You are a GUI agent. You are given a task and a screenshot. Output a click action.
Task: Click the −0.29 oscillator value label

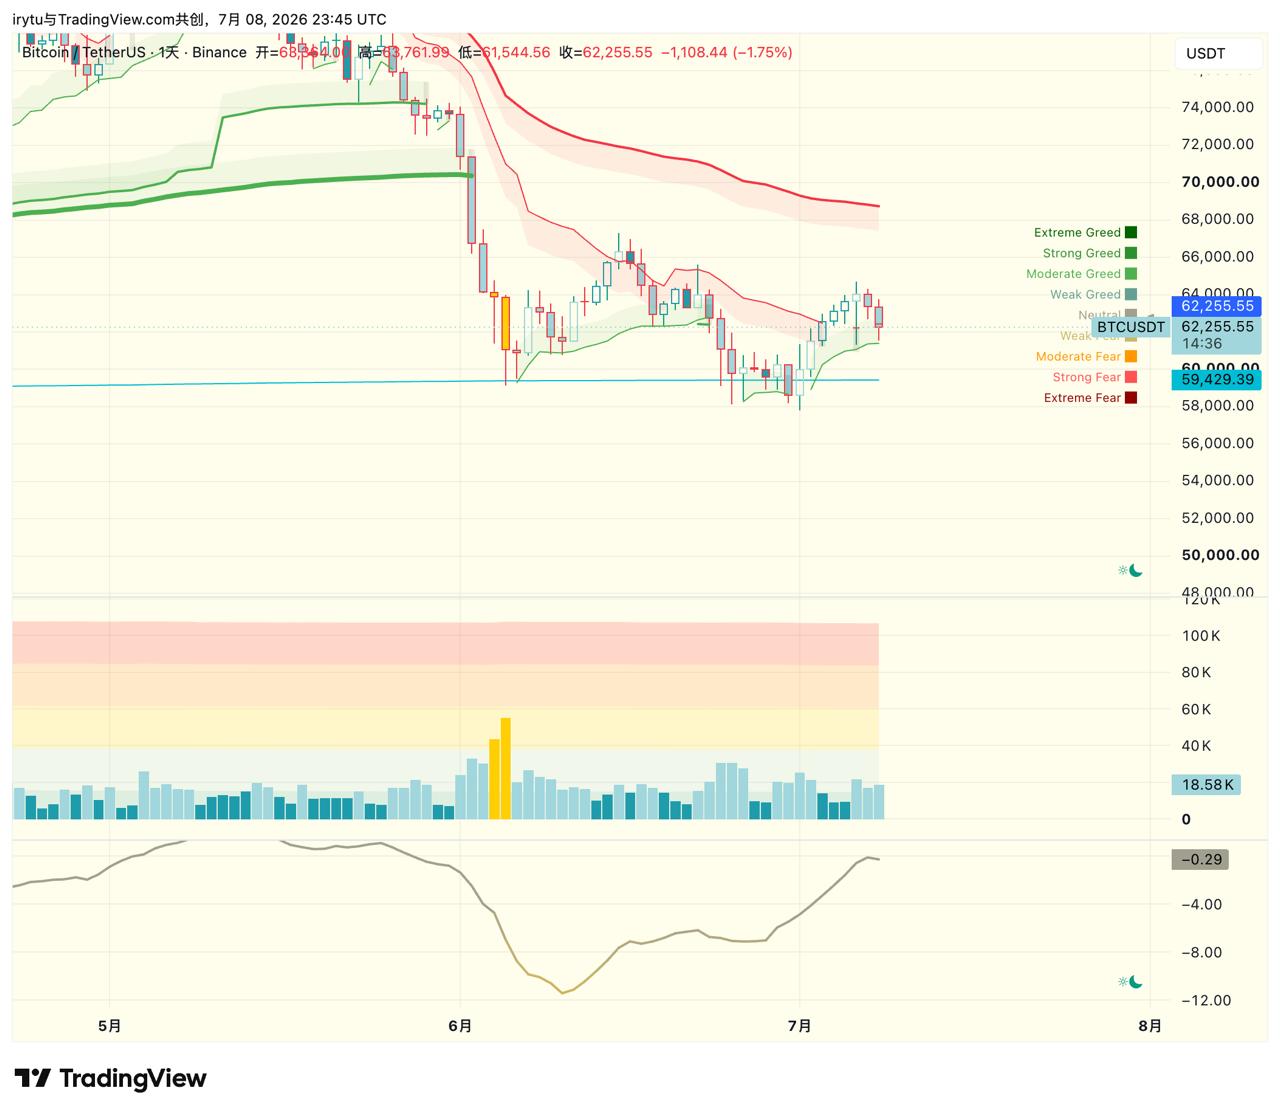tap(1200, 860)
